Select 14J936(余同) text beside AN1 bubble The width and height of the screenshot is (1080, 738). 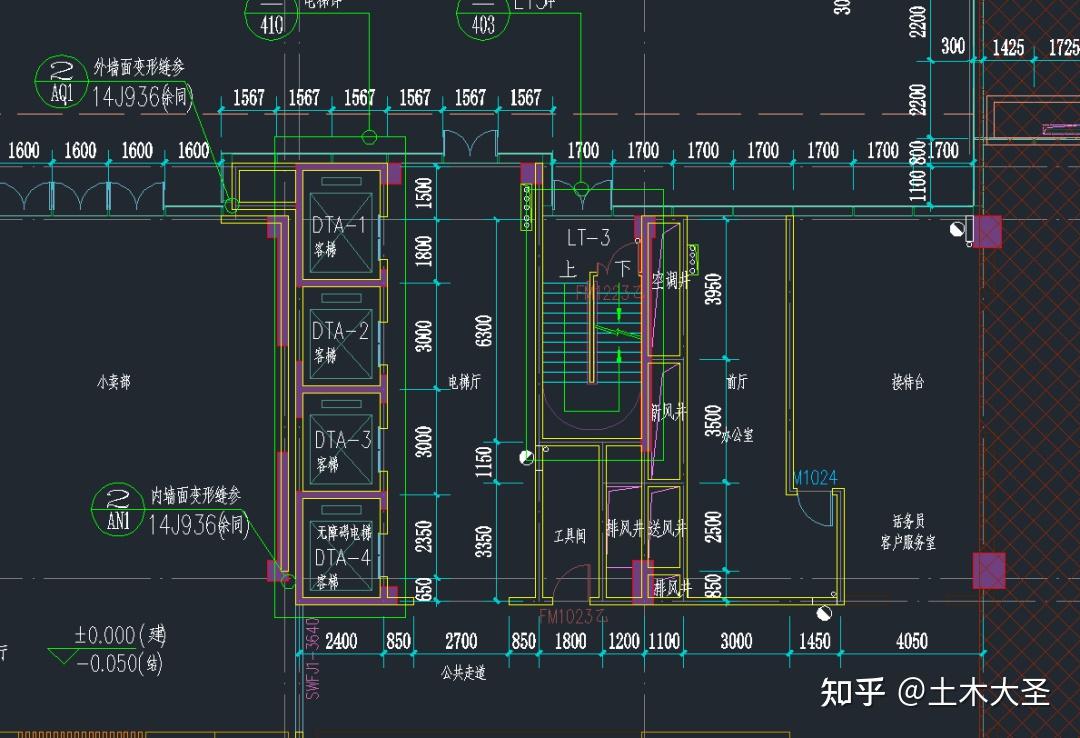tap(198, 525)
